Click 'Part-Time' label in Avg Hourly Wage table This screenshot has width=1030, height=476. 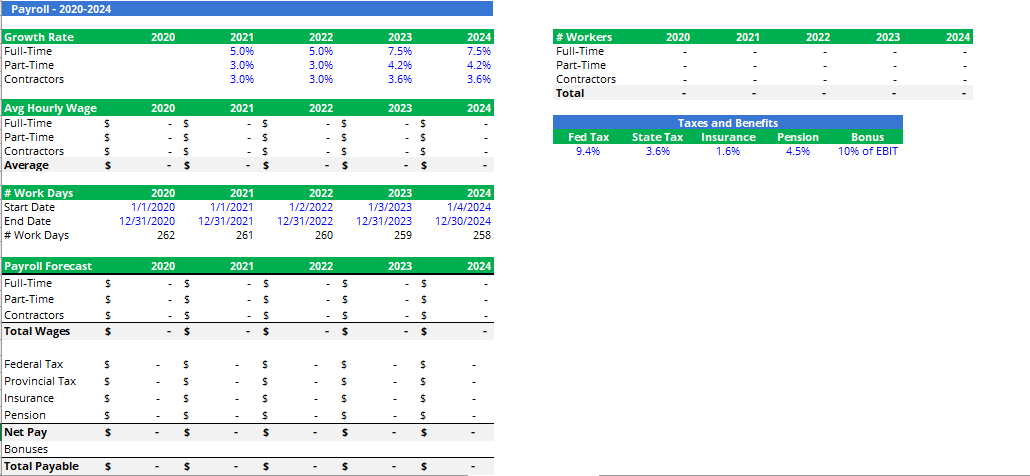29,137
